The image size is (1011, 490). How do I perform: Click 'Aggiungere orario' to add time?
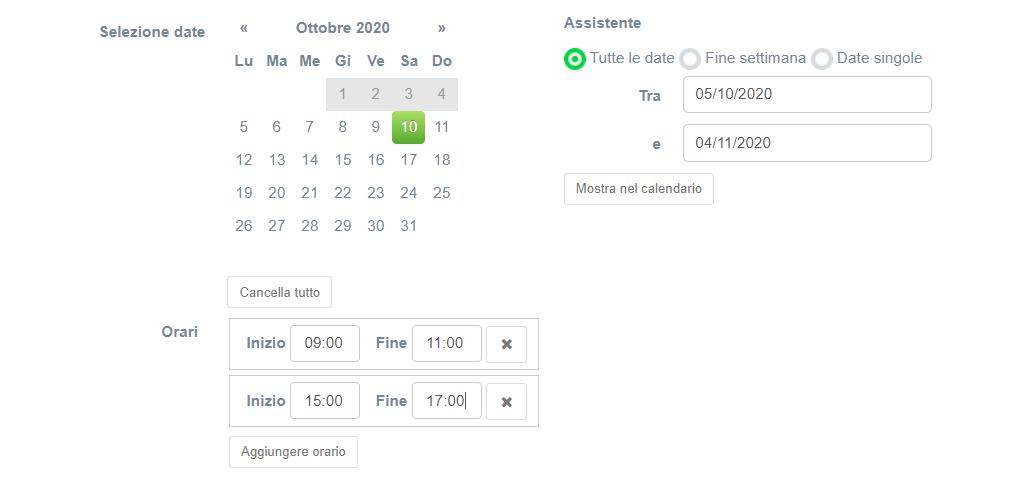tap(293, 452)
